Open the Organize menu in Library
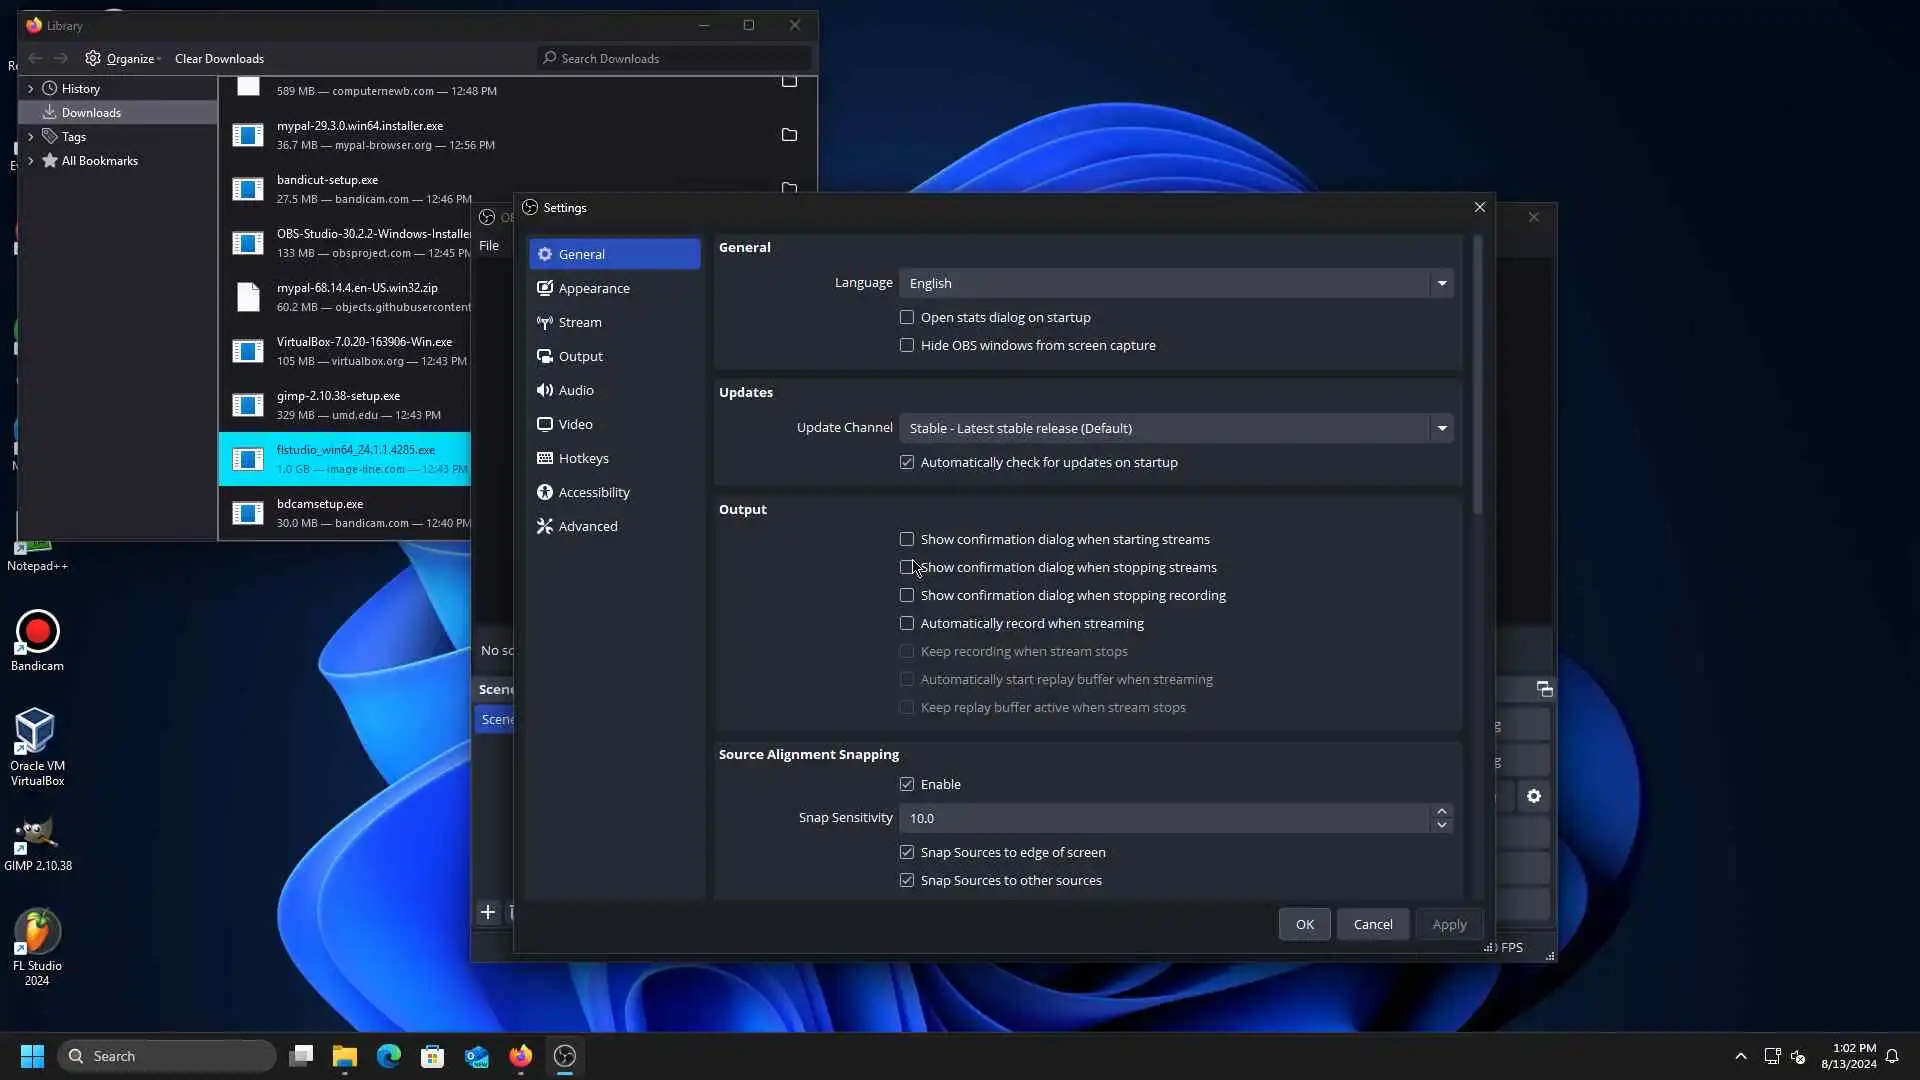This screenshot has height=1080, width=1920. click(132, 59)
